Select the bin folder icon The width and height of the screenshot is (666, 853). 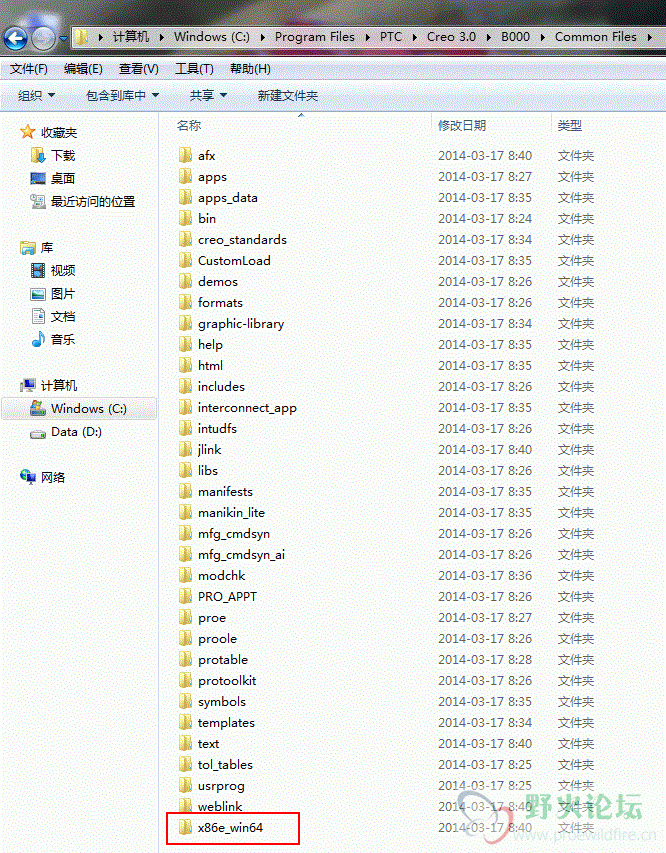click(x=186, y=218)
